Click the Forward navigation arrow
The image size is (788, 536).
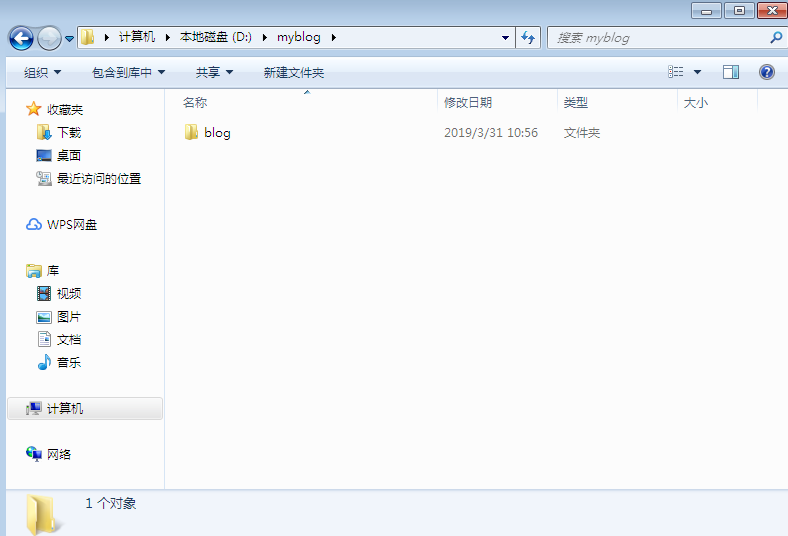point(49,38)
